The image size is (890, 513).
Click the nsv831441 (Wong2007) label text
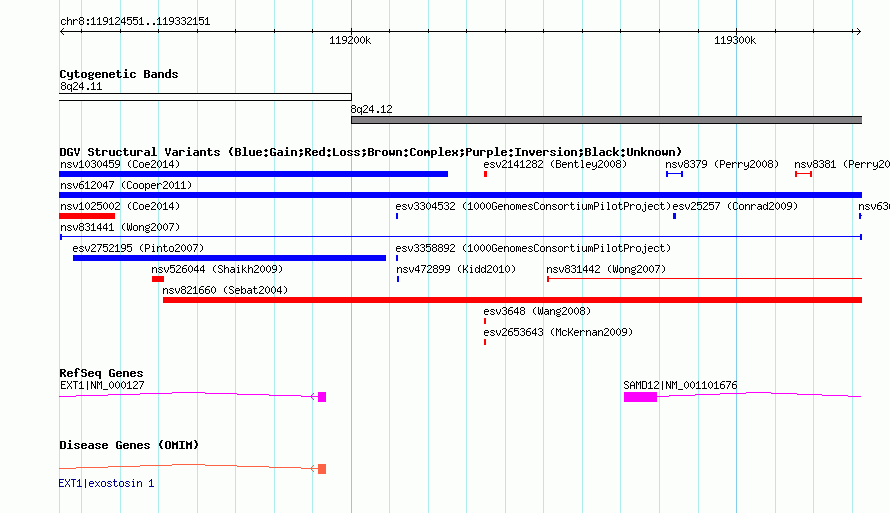coord(120,228)
